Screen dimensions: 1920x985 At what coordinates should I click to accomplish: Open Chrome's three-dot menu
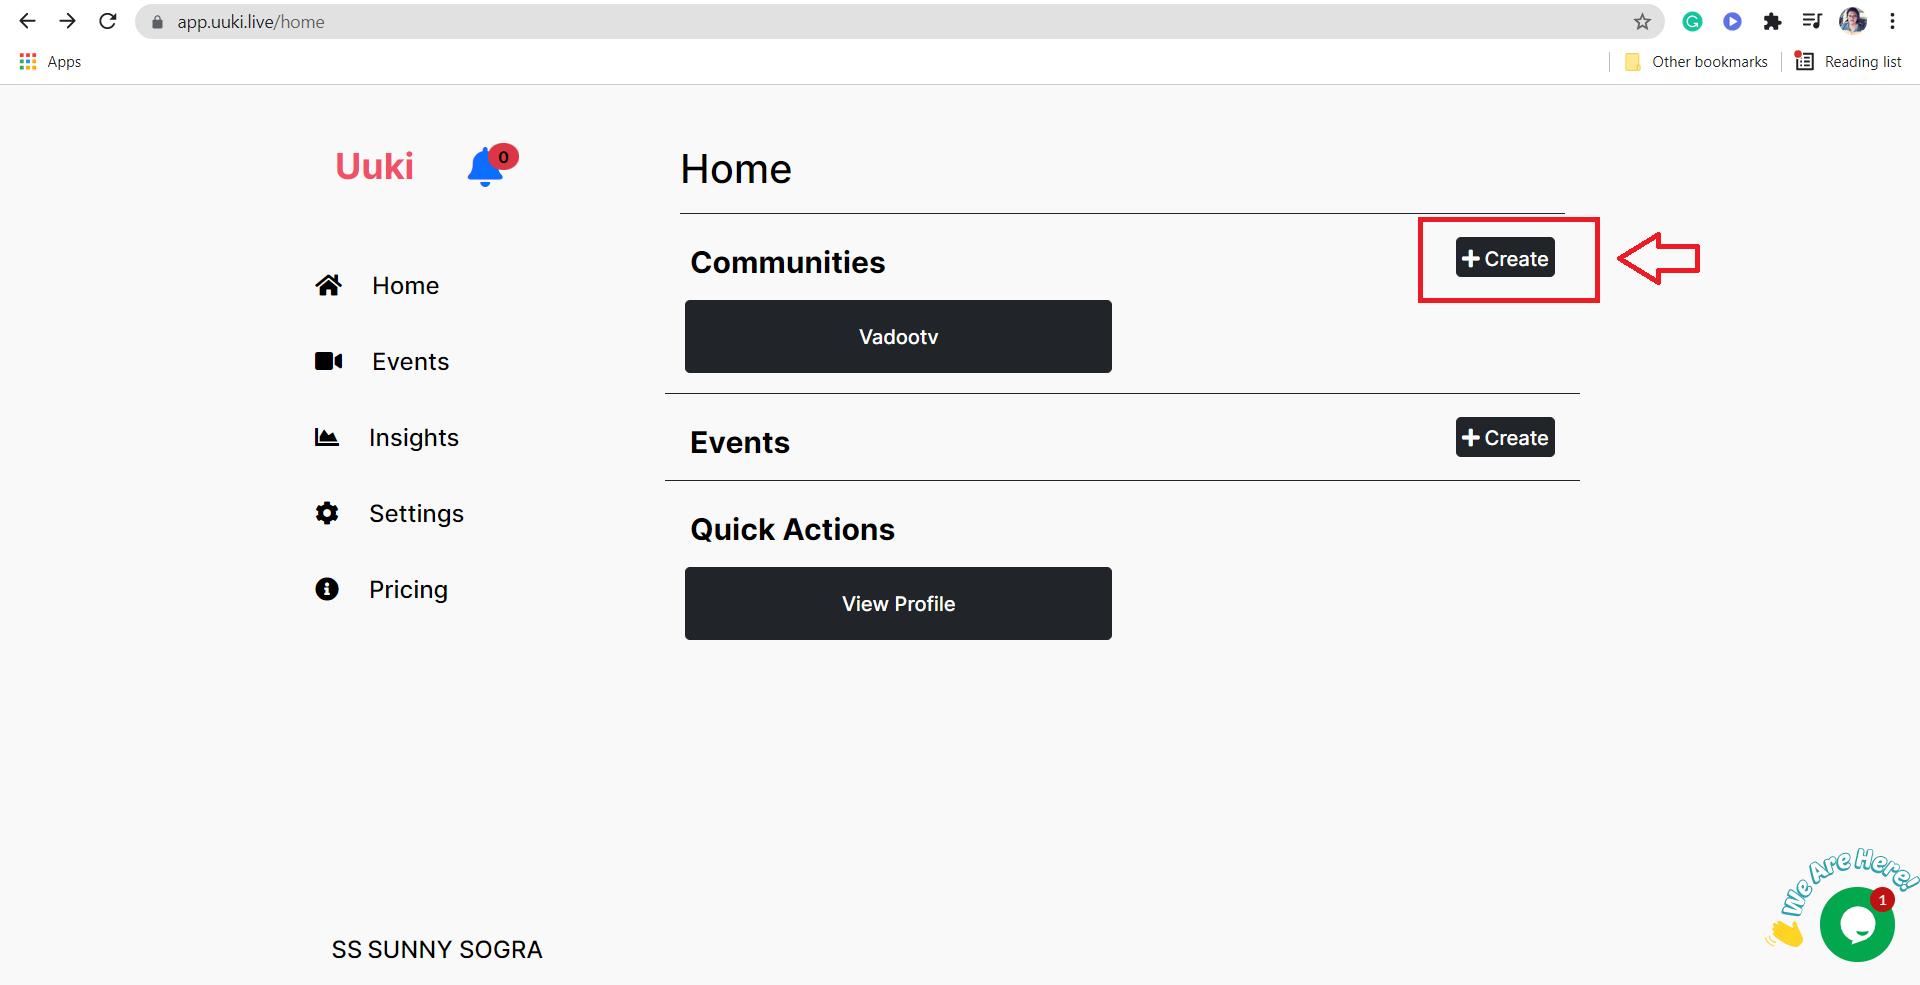pos(1892,21)
